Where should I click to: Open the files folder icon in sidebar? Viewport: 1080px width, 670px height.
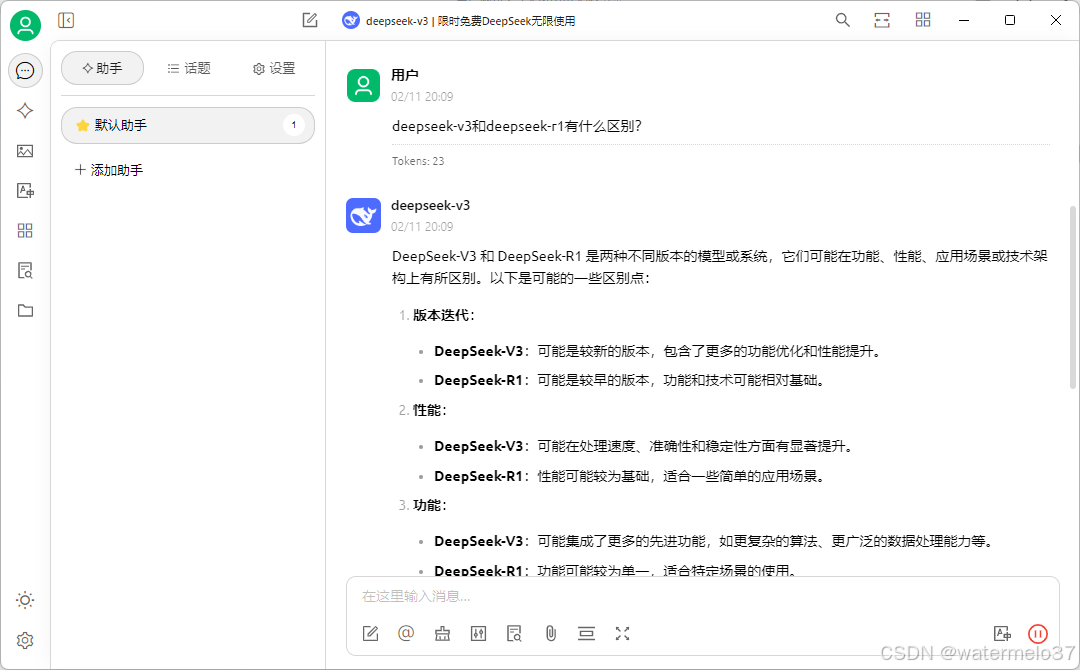25,310
